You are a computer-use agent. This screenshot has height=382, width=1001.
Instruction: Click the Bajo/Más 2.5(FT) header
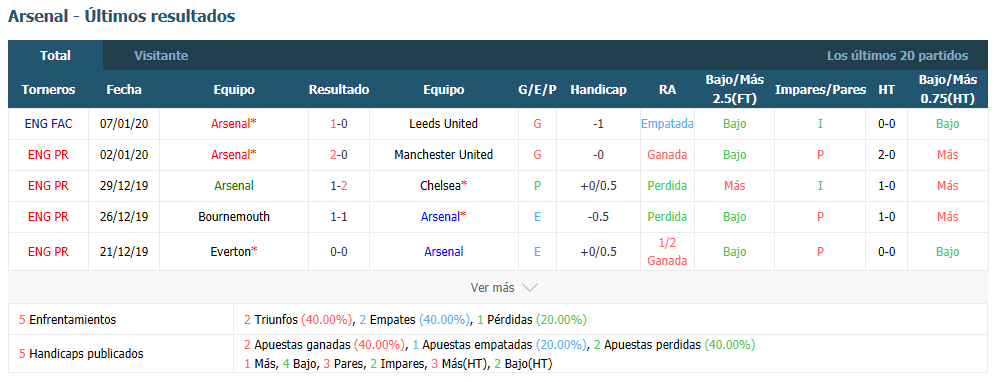pos(734,89)
